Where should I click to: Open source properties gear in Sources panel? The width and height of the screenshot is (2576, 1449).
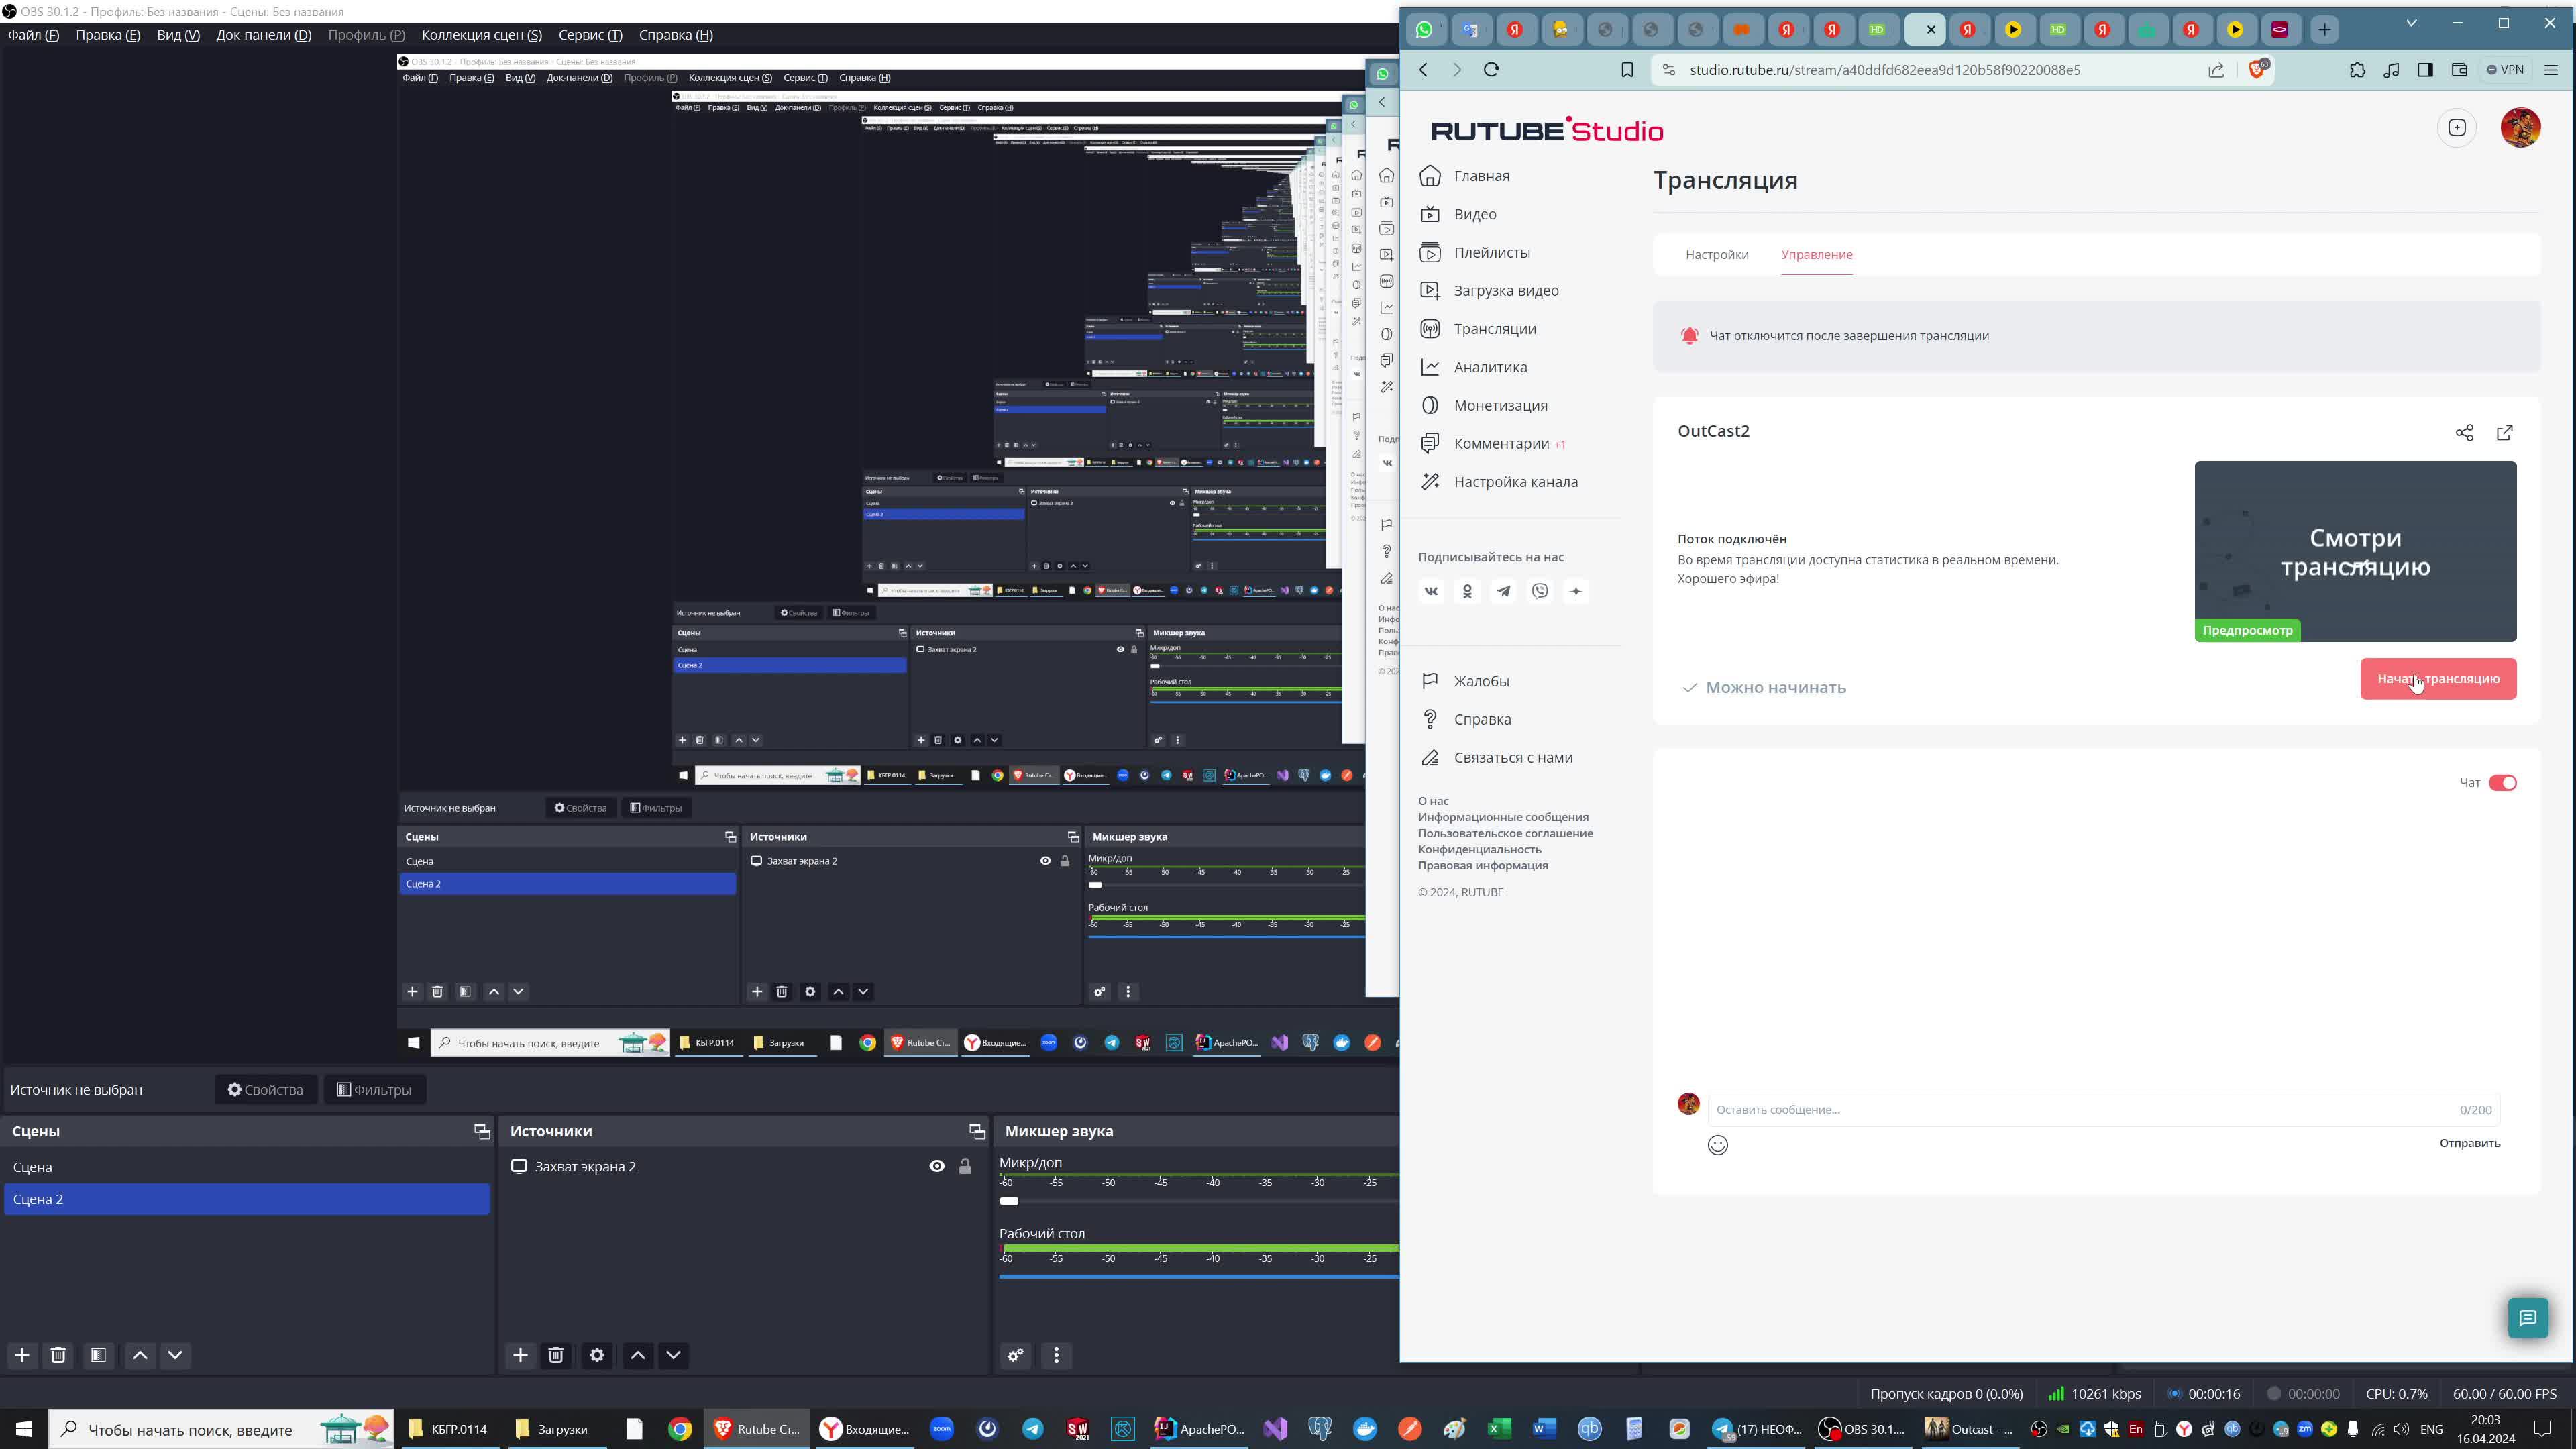click(597, 1355)
